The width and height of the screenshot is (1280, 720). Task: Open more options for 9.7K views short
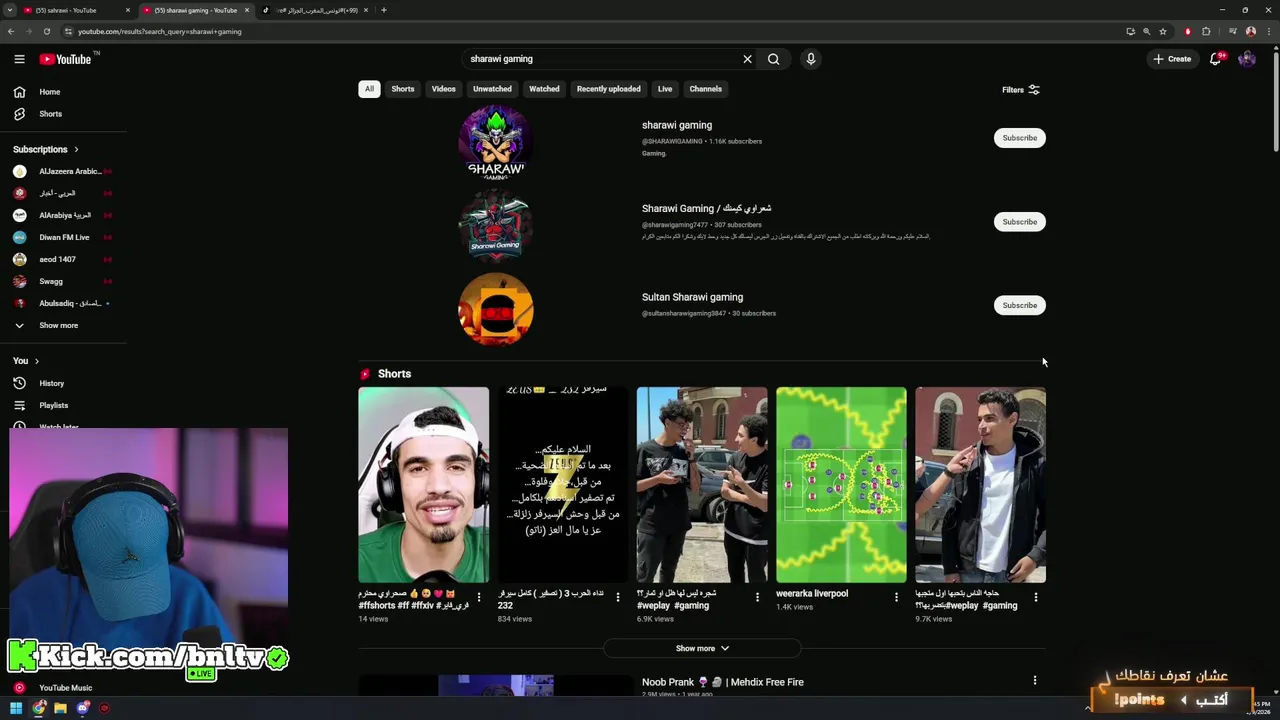click(1036, 597)
